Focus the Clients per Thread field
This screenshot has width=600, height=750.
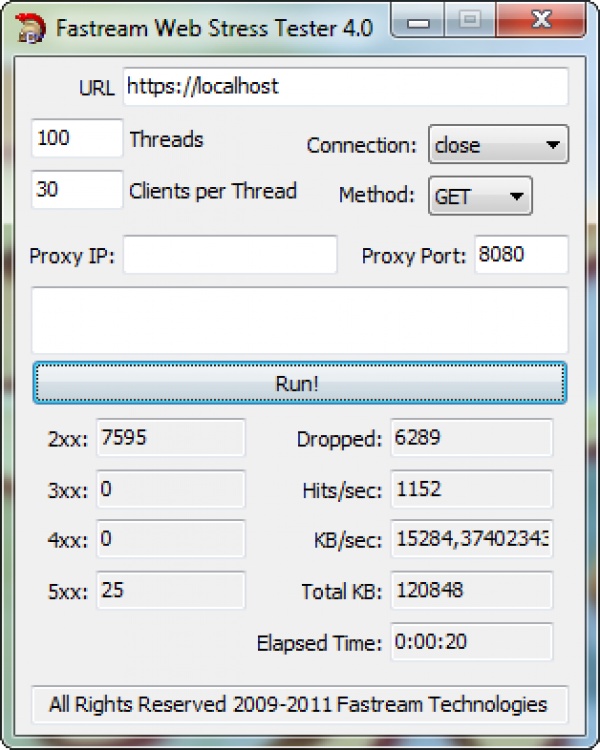77,189
